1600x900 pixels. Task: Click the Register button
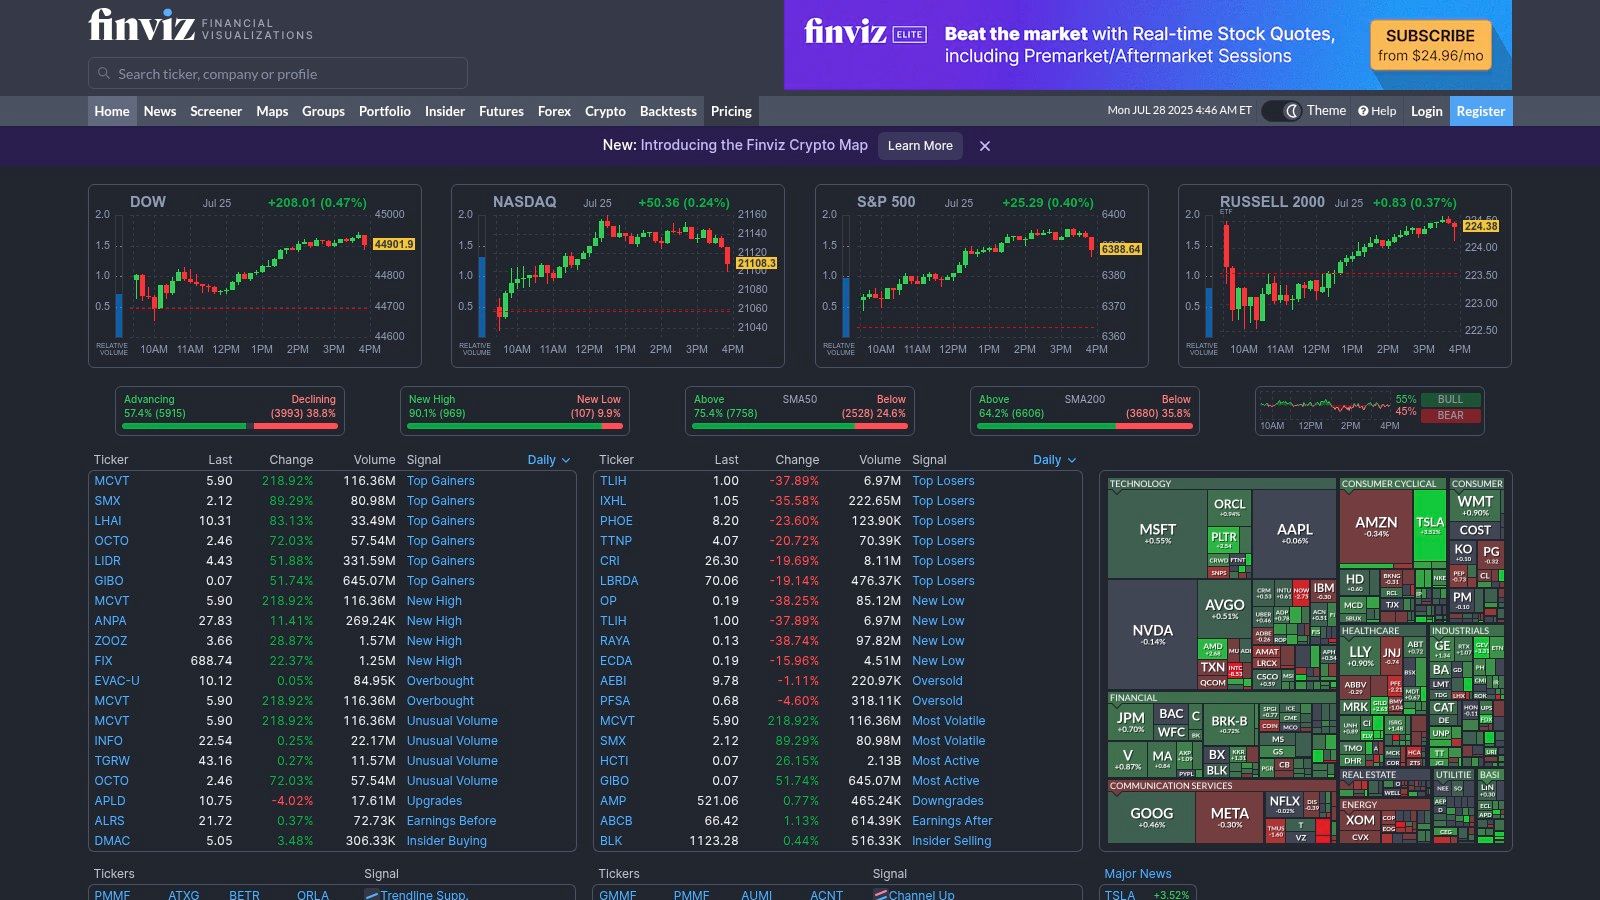click(x=1480, y=111)
